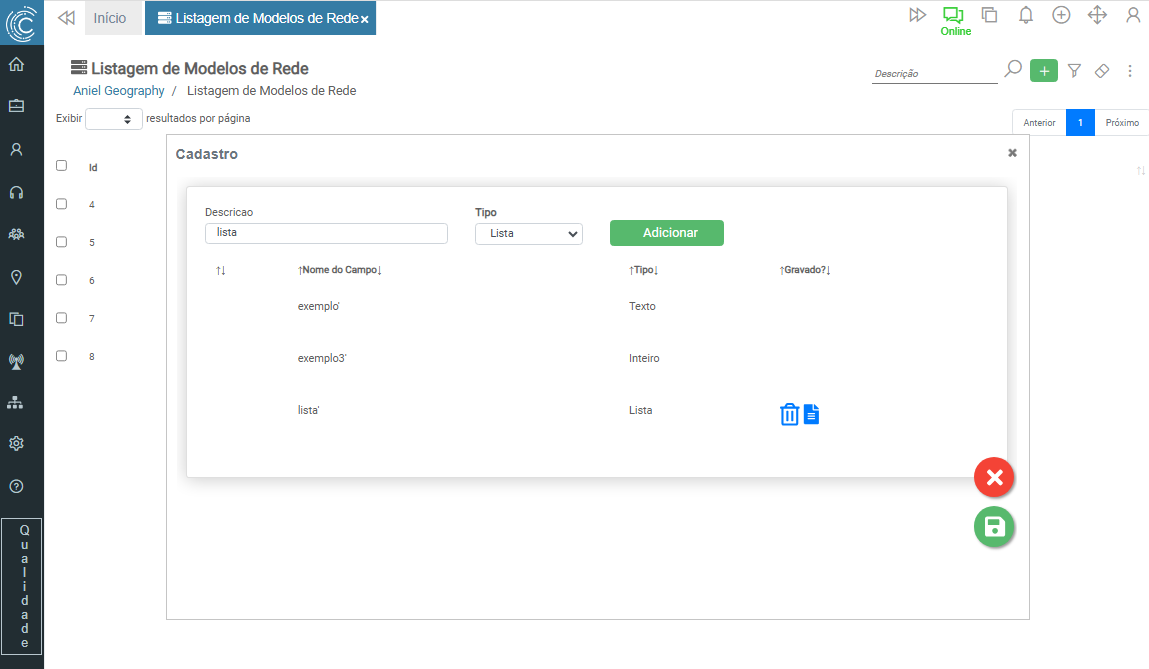The width and height of the screenshot is (1149, 669).
Task: Click the green save floppy disk button
Action: click(994, 527)
